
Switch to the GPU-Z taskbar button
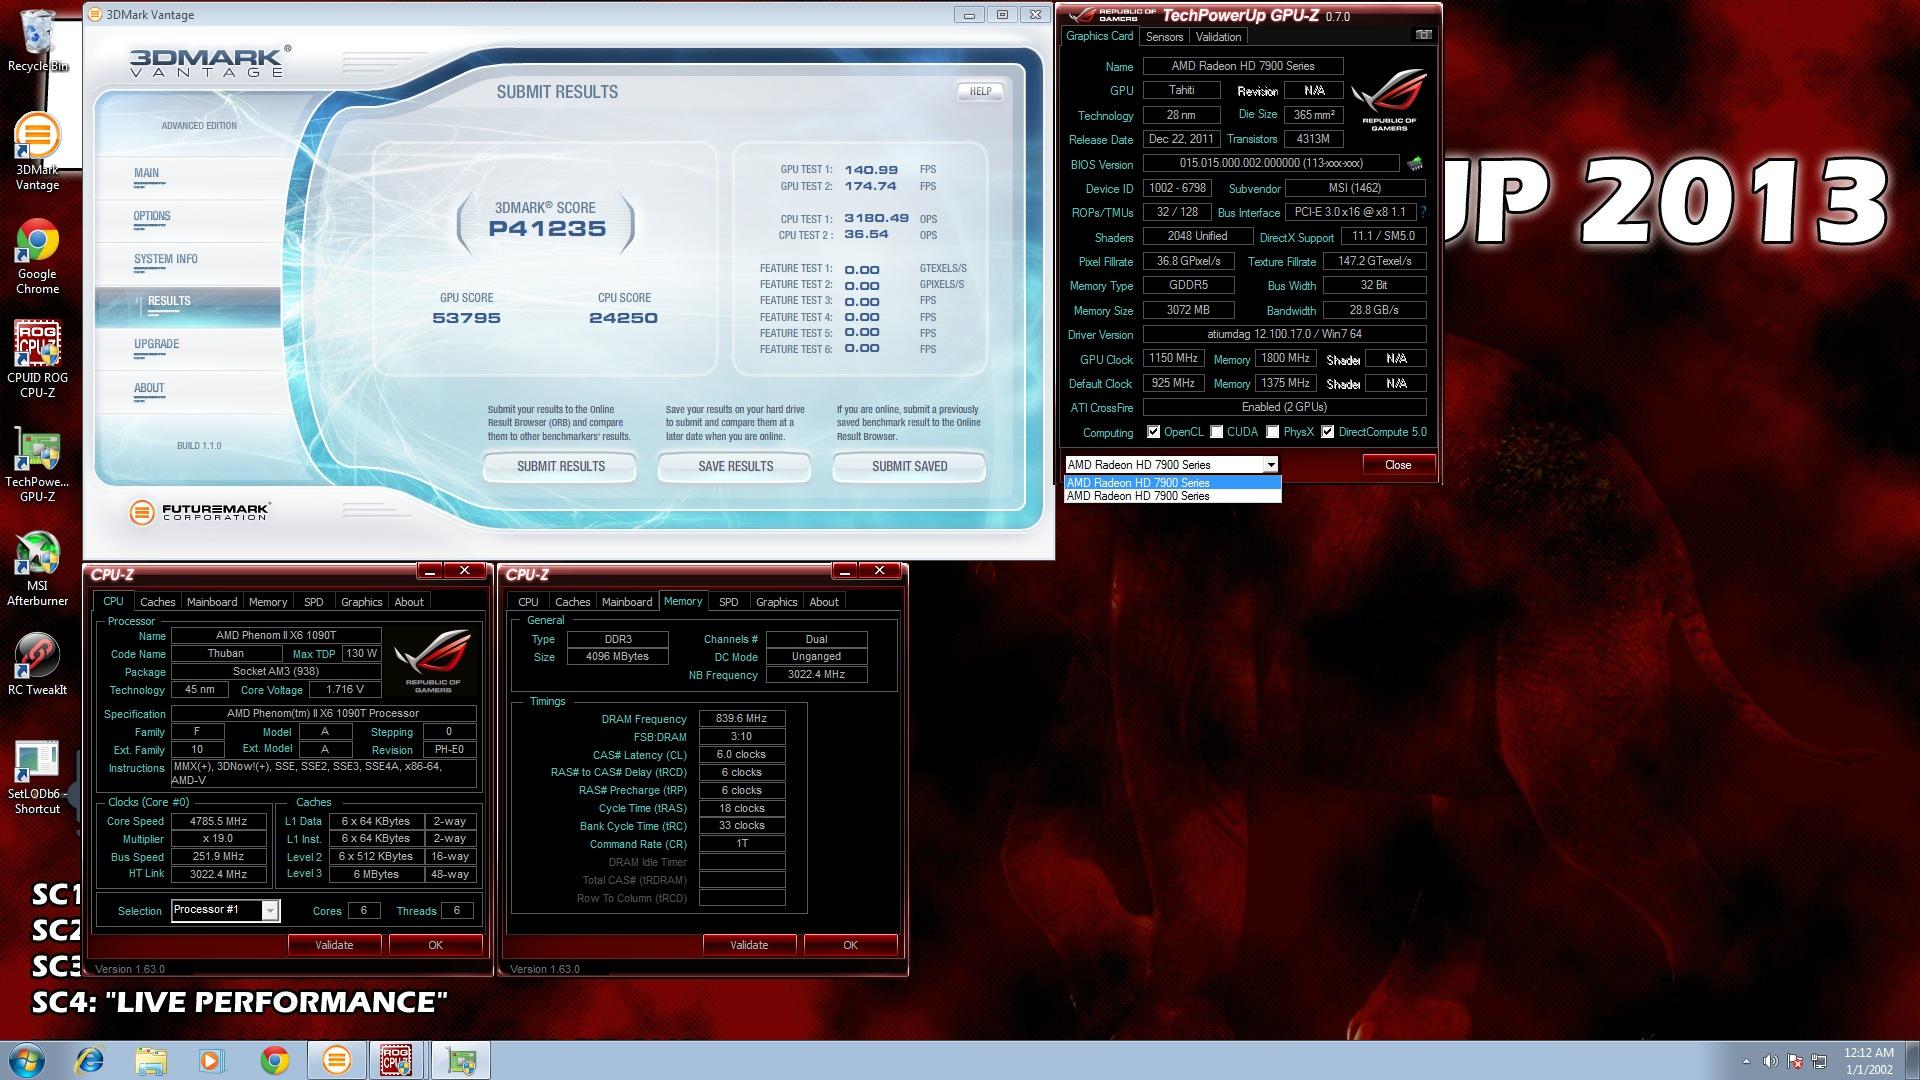(x=460, y=1060)
